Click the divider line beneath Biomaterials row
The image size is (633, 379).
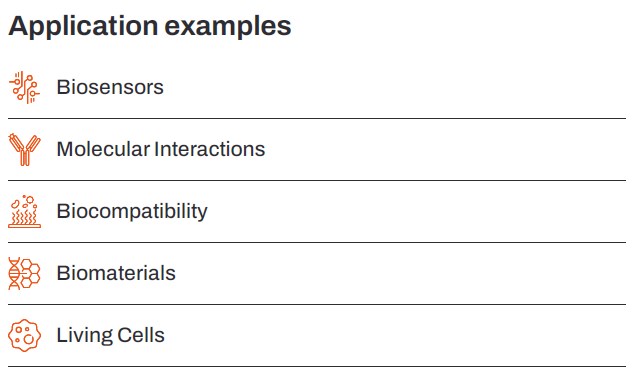coord(317,304)
